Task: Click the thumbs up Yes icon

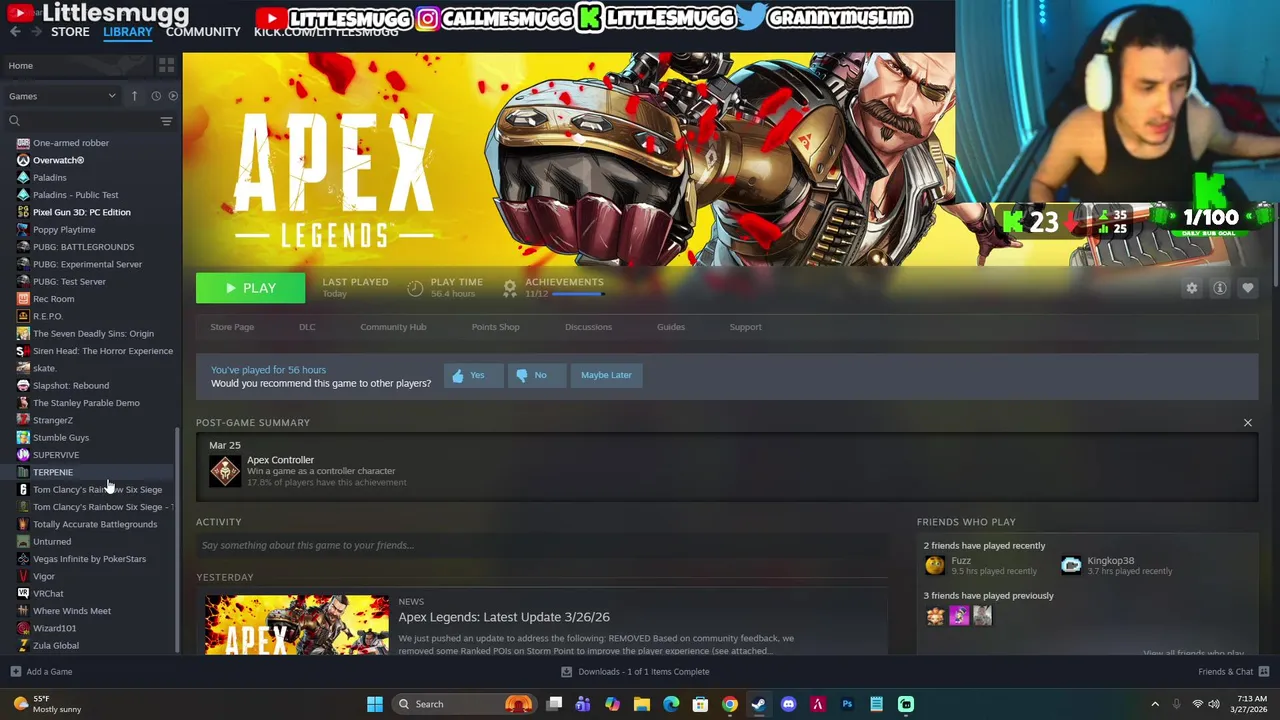Action: coord(458,375)
